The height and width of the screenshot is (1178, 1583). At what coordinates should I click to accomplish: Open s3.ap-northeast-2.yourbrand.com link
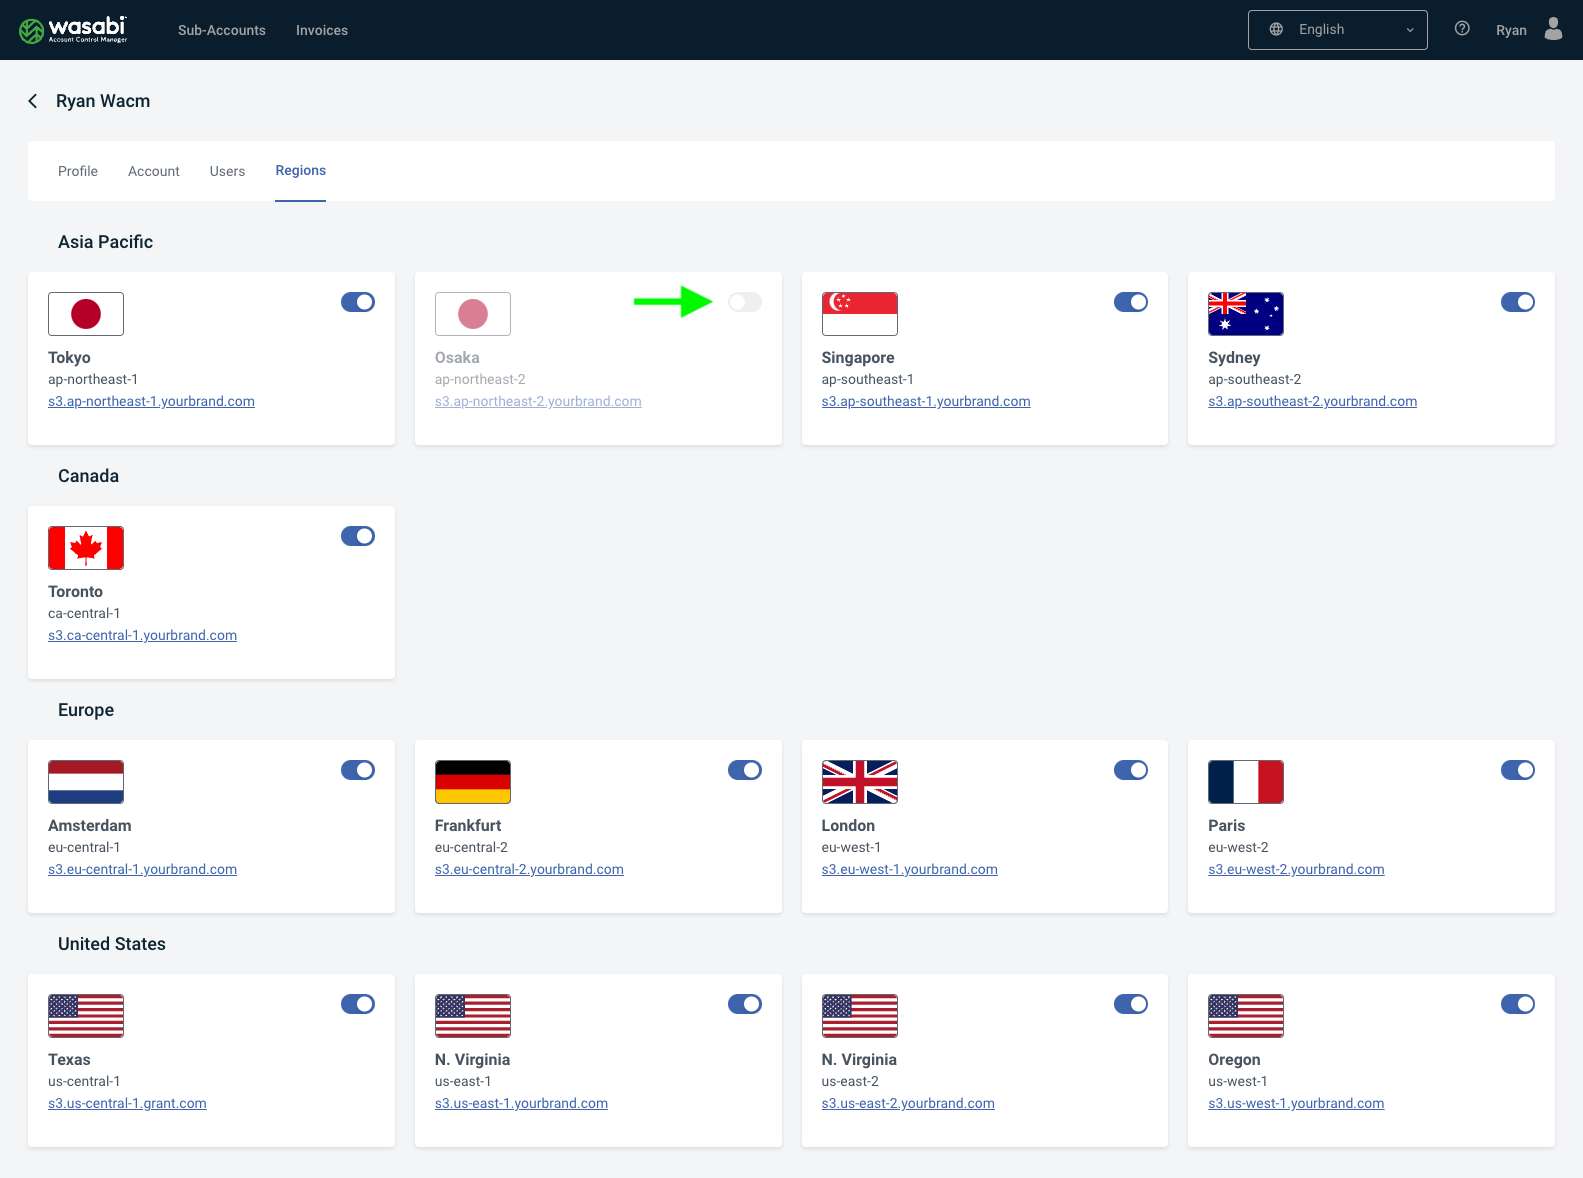coord(538,401)
